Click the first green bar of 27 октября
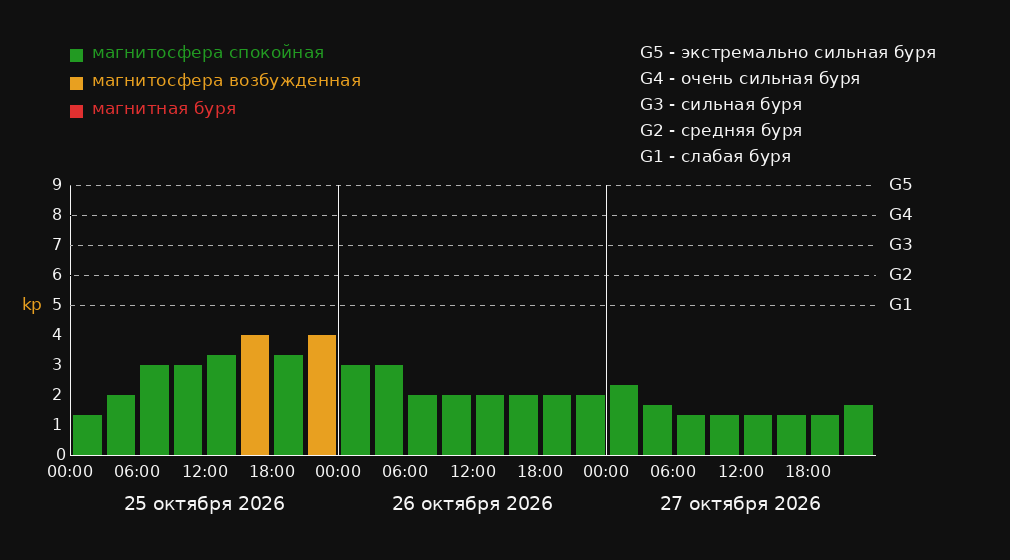Screen dimensions: 1010x560 click(x=624, y=420)
